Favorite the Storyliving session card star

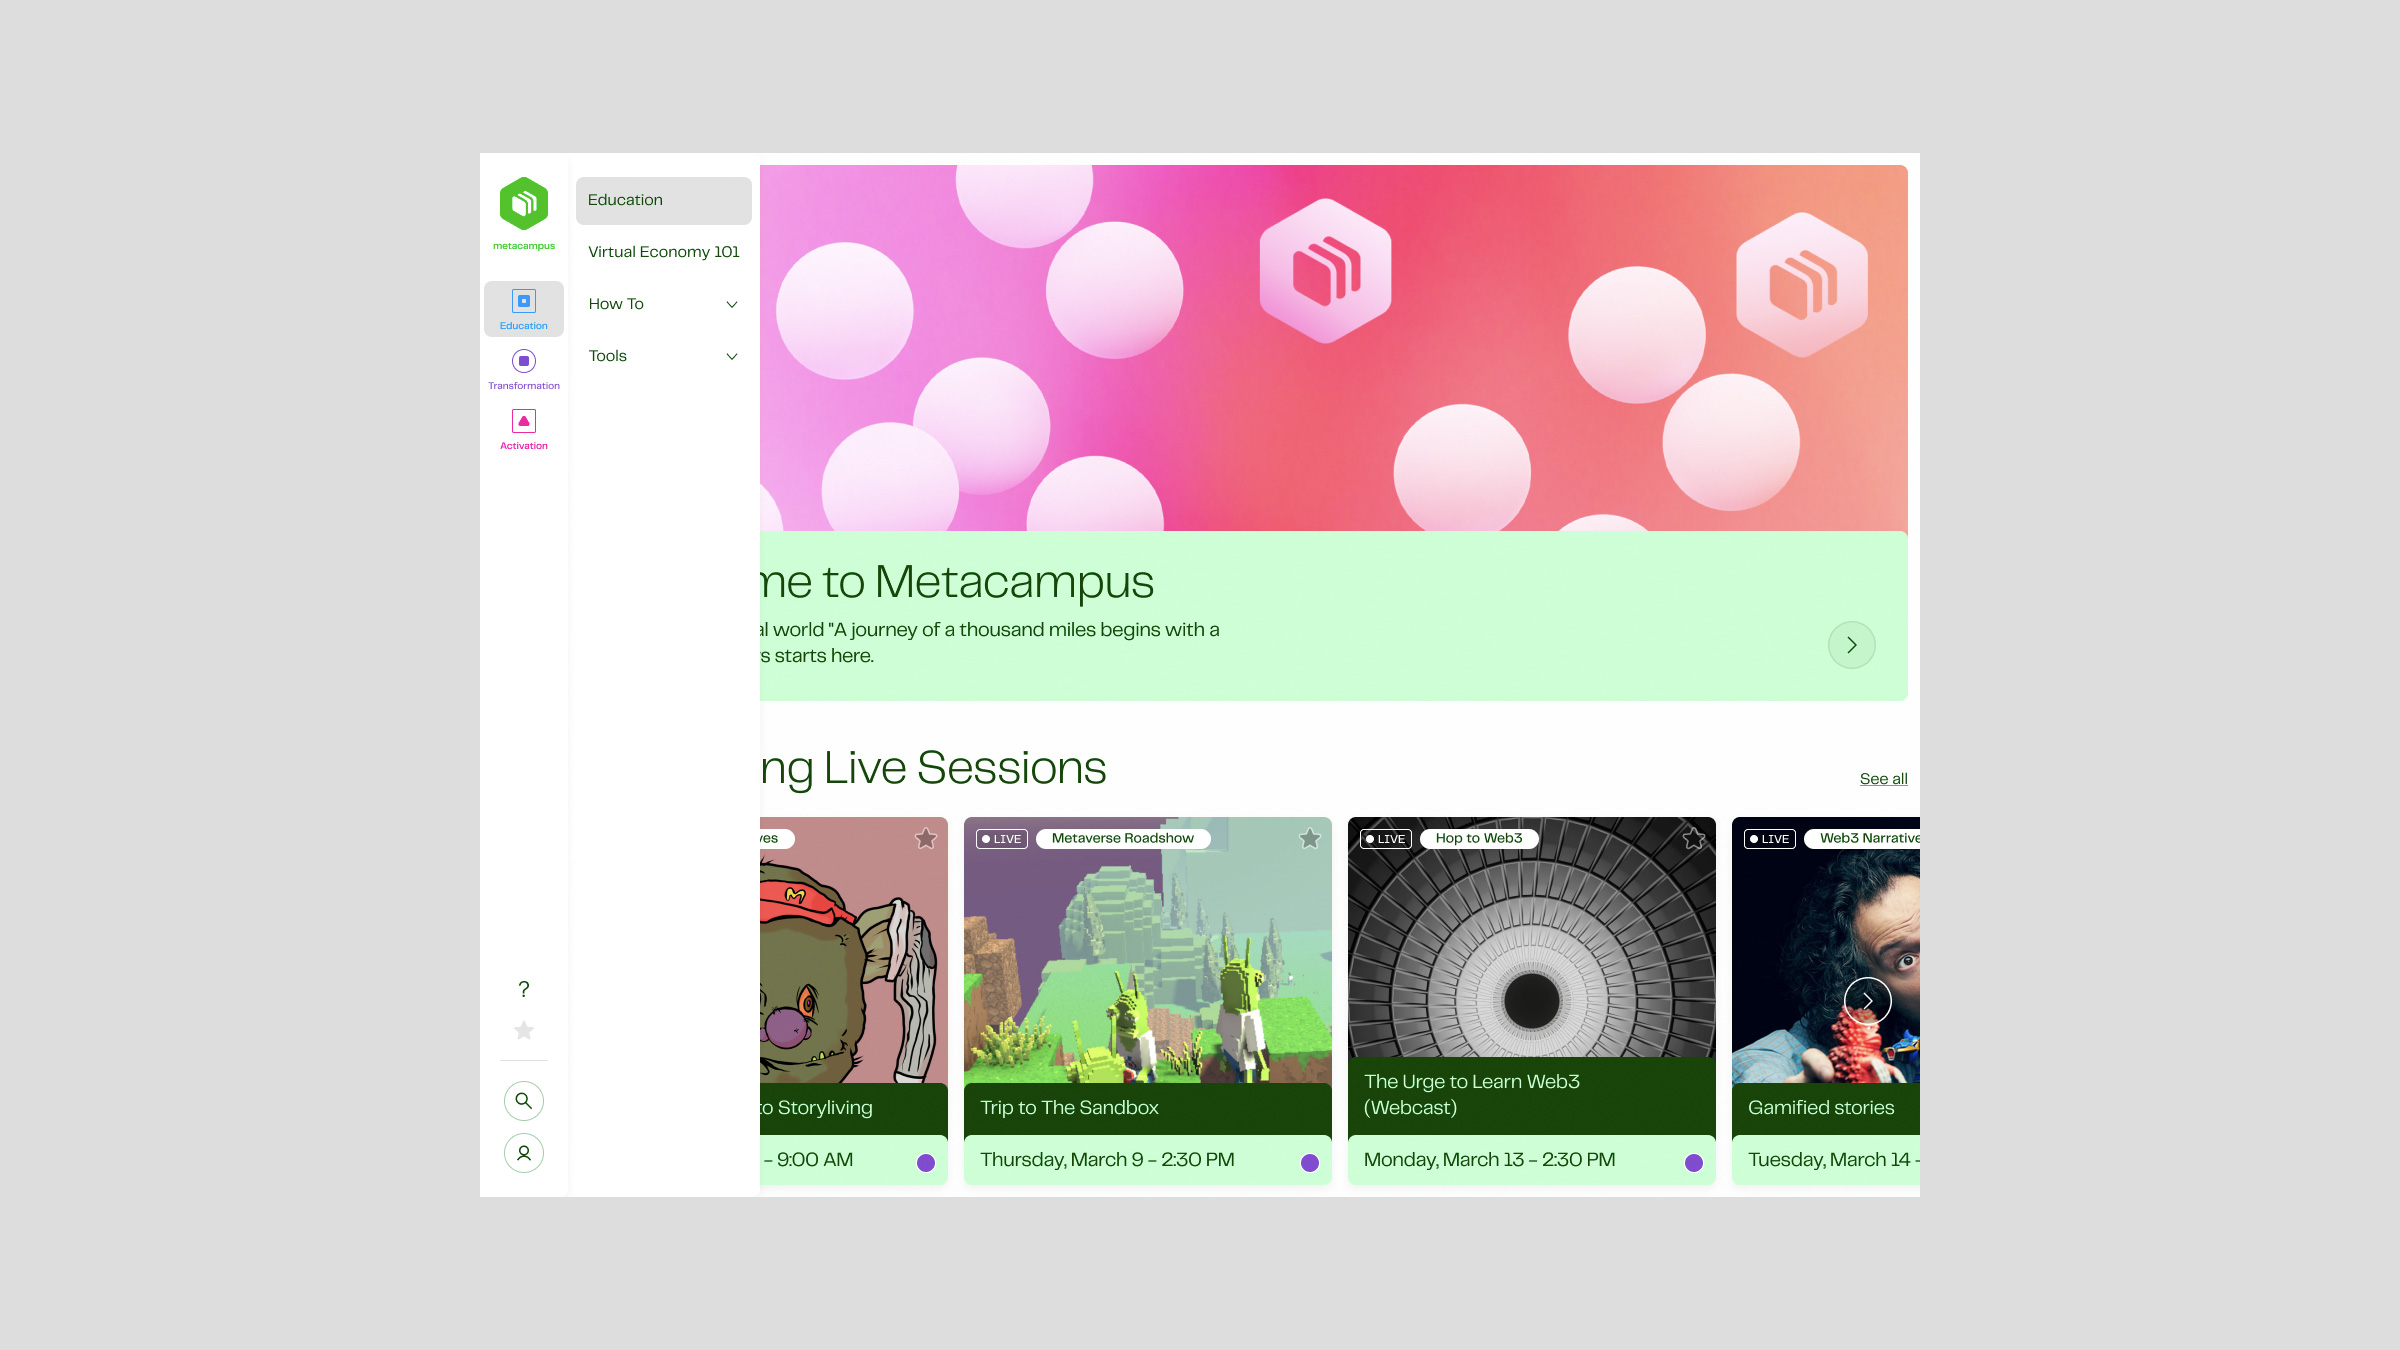pos(926,839)
